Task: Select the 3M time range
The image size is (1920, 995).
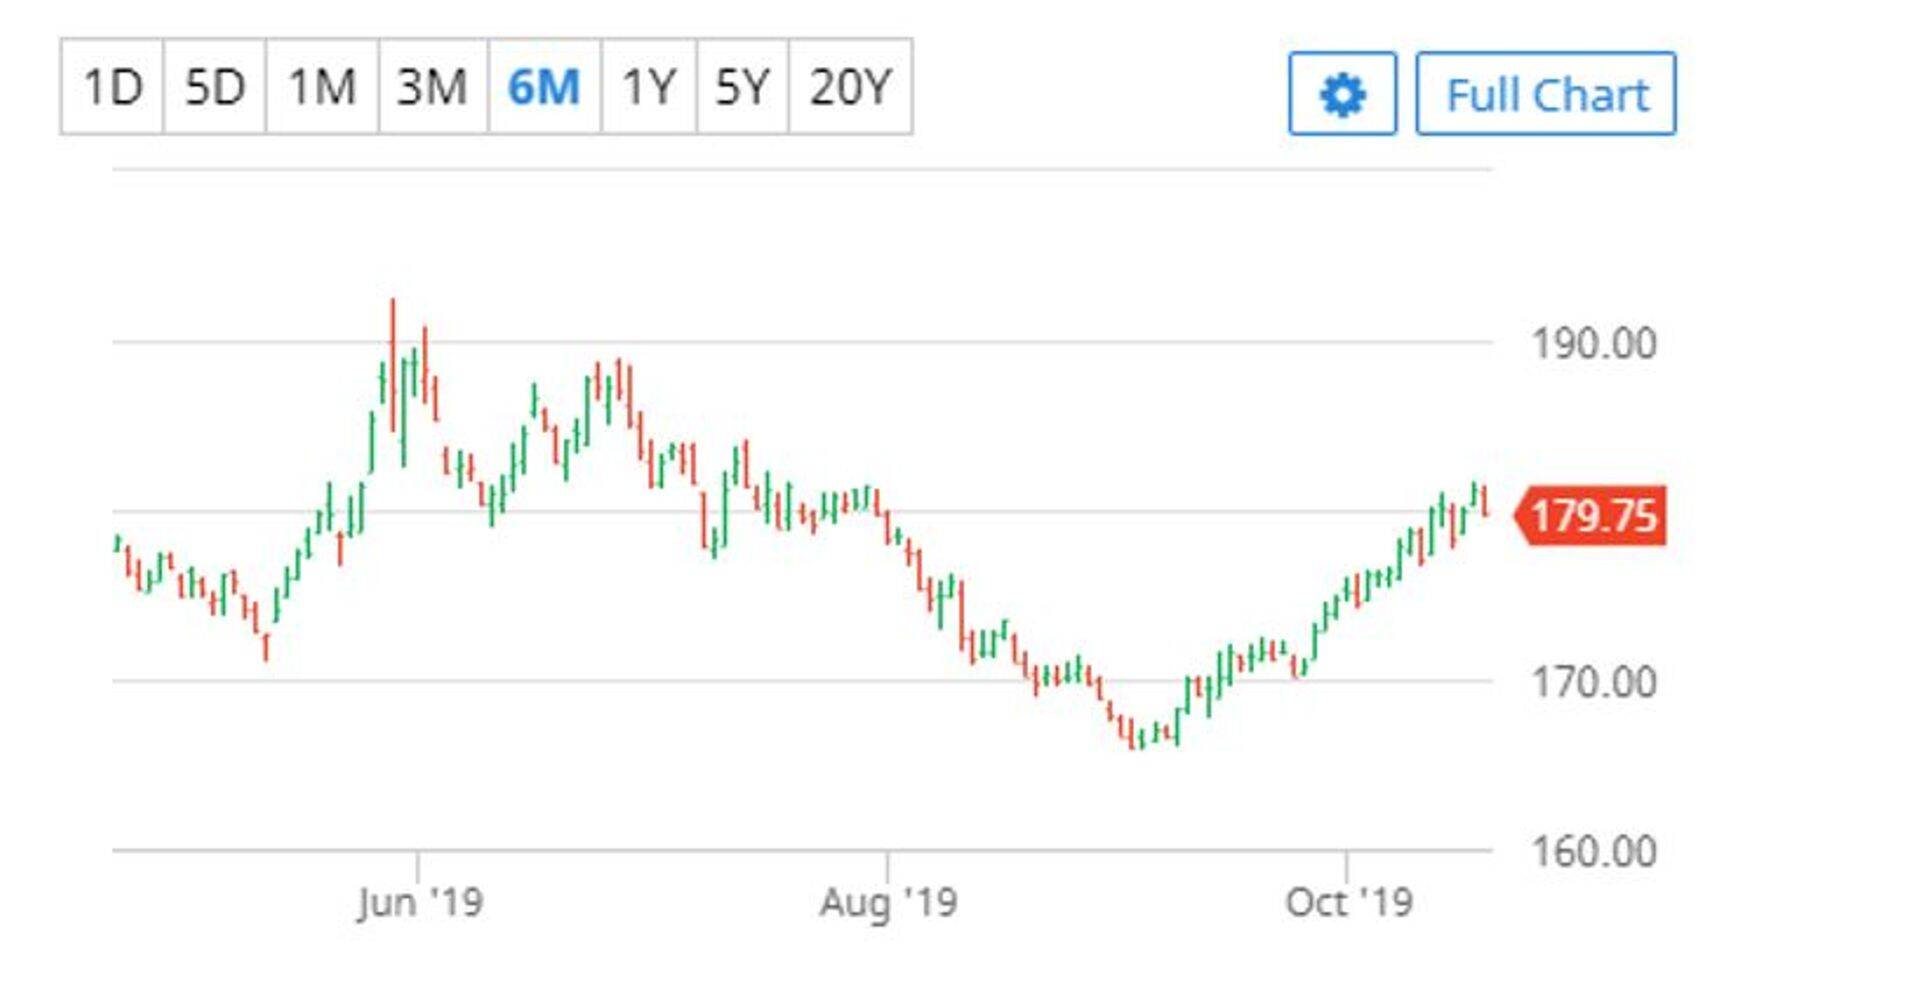Action: (x=433, y=87)
